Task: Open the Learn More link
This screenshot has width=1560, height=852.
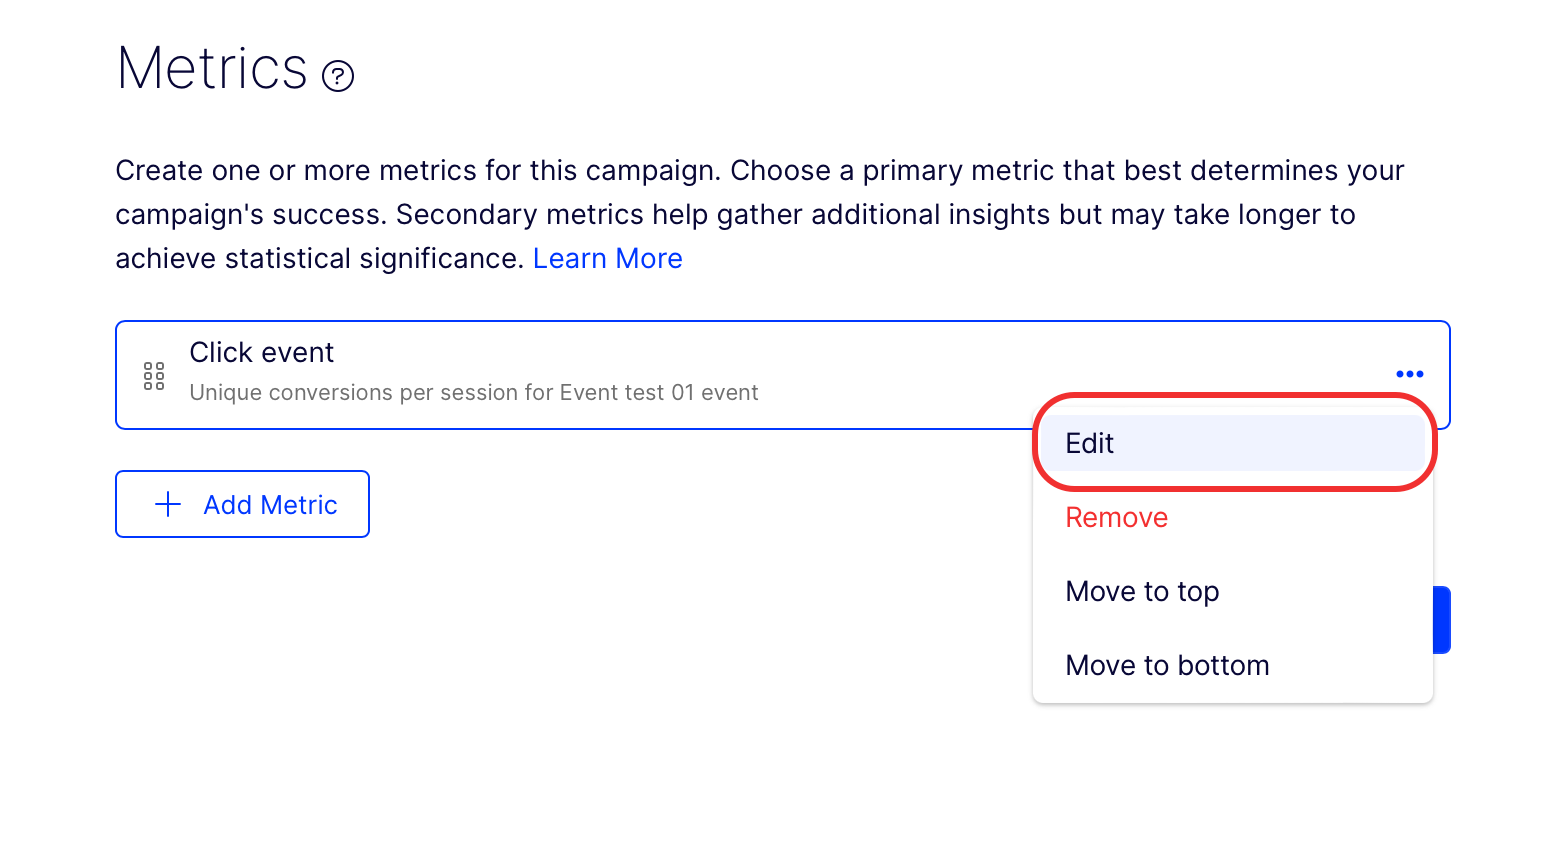Action: coord(608,258)
